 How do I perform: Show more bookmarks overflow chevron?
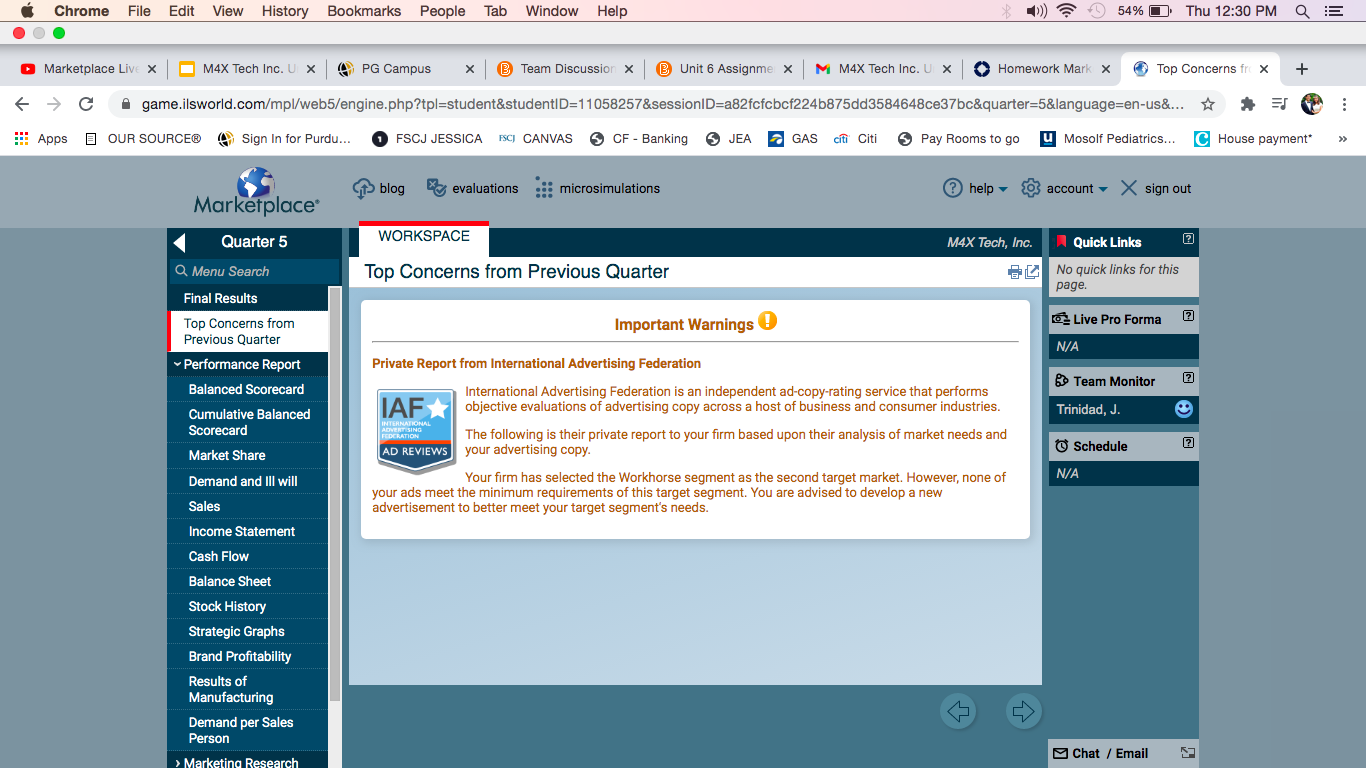tap(1342, 139)
